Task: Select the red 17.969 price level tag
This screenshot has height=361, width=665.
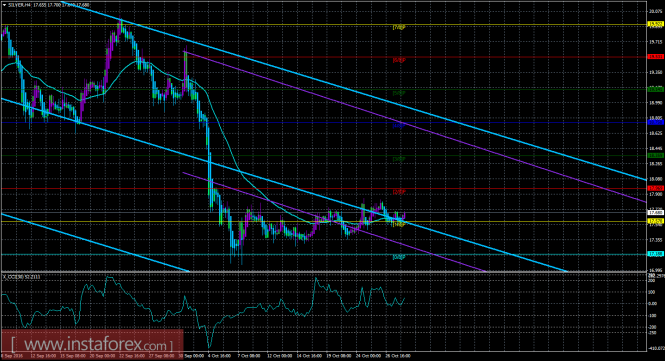Action: tap(656, 188)
